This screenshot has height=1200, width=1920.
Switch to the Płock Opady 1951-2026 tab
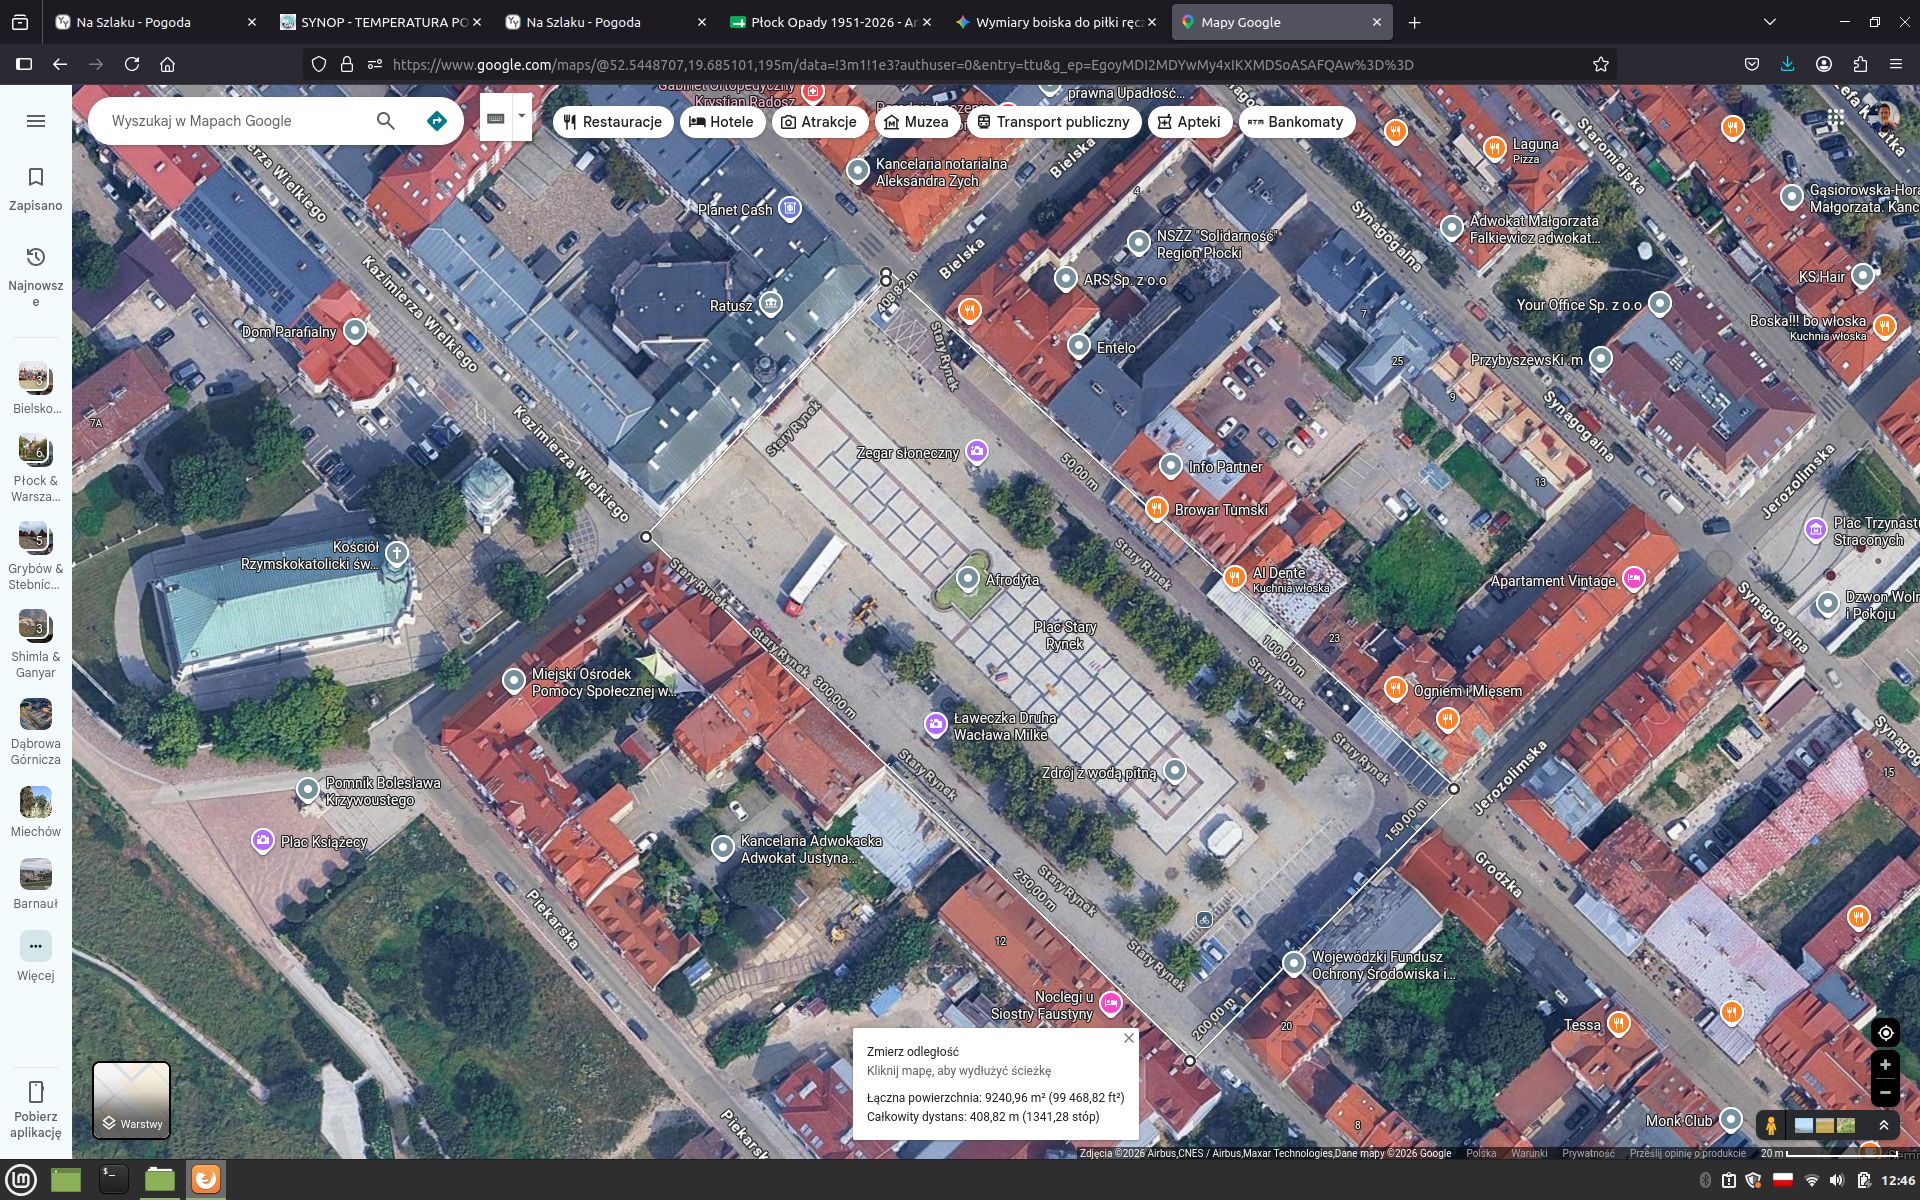[831, 22]
